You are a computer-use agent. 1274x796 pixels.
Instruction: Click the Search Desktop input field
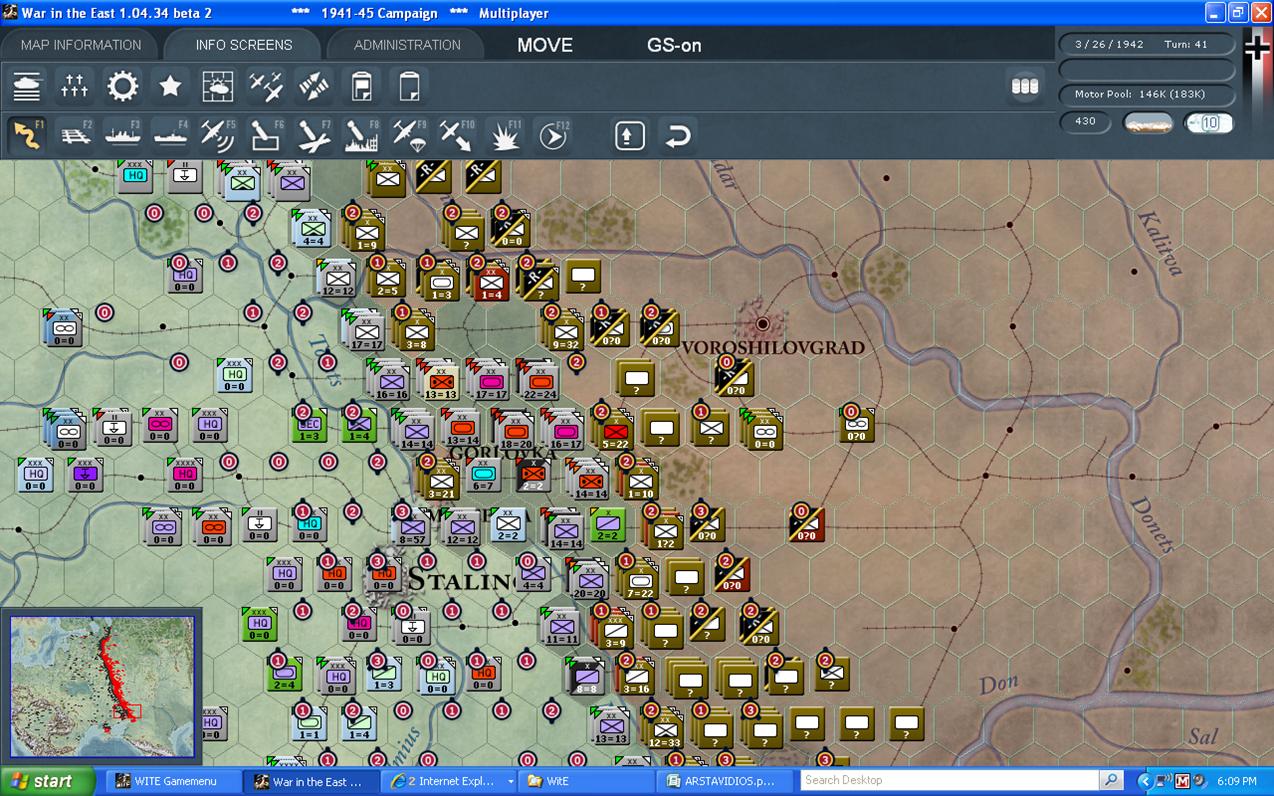coord(949,781)
